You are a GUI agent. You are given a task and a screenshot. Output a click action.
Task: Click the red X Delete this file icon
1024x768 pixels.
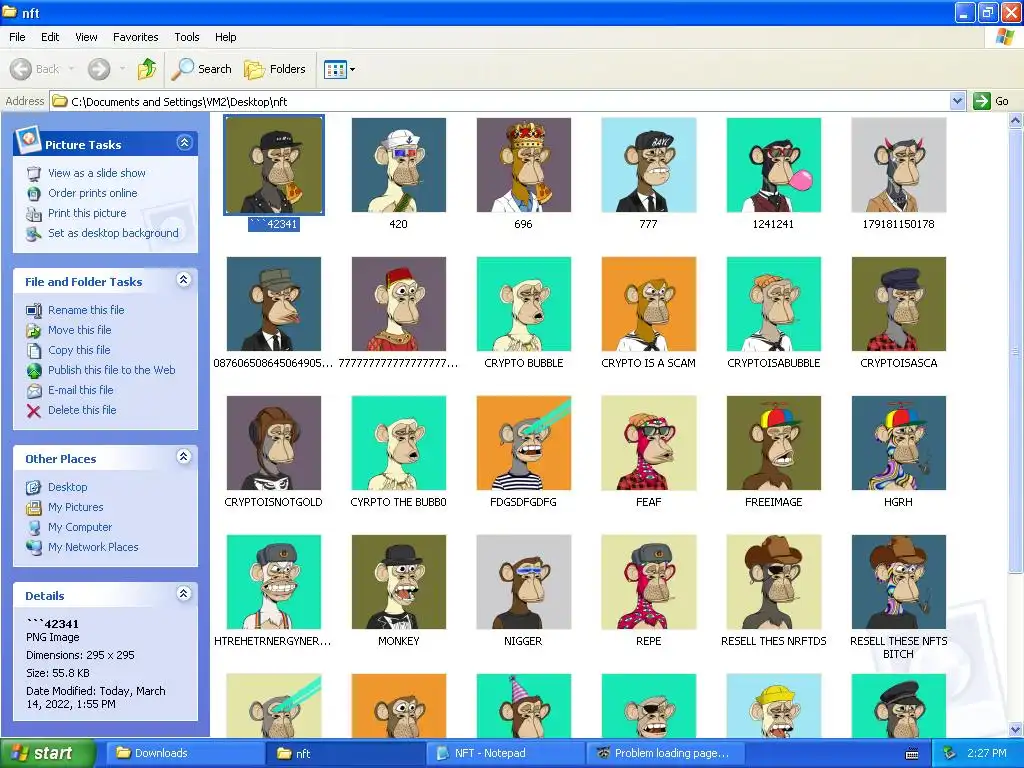[x=34, y=411]
